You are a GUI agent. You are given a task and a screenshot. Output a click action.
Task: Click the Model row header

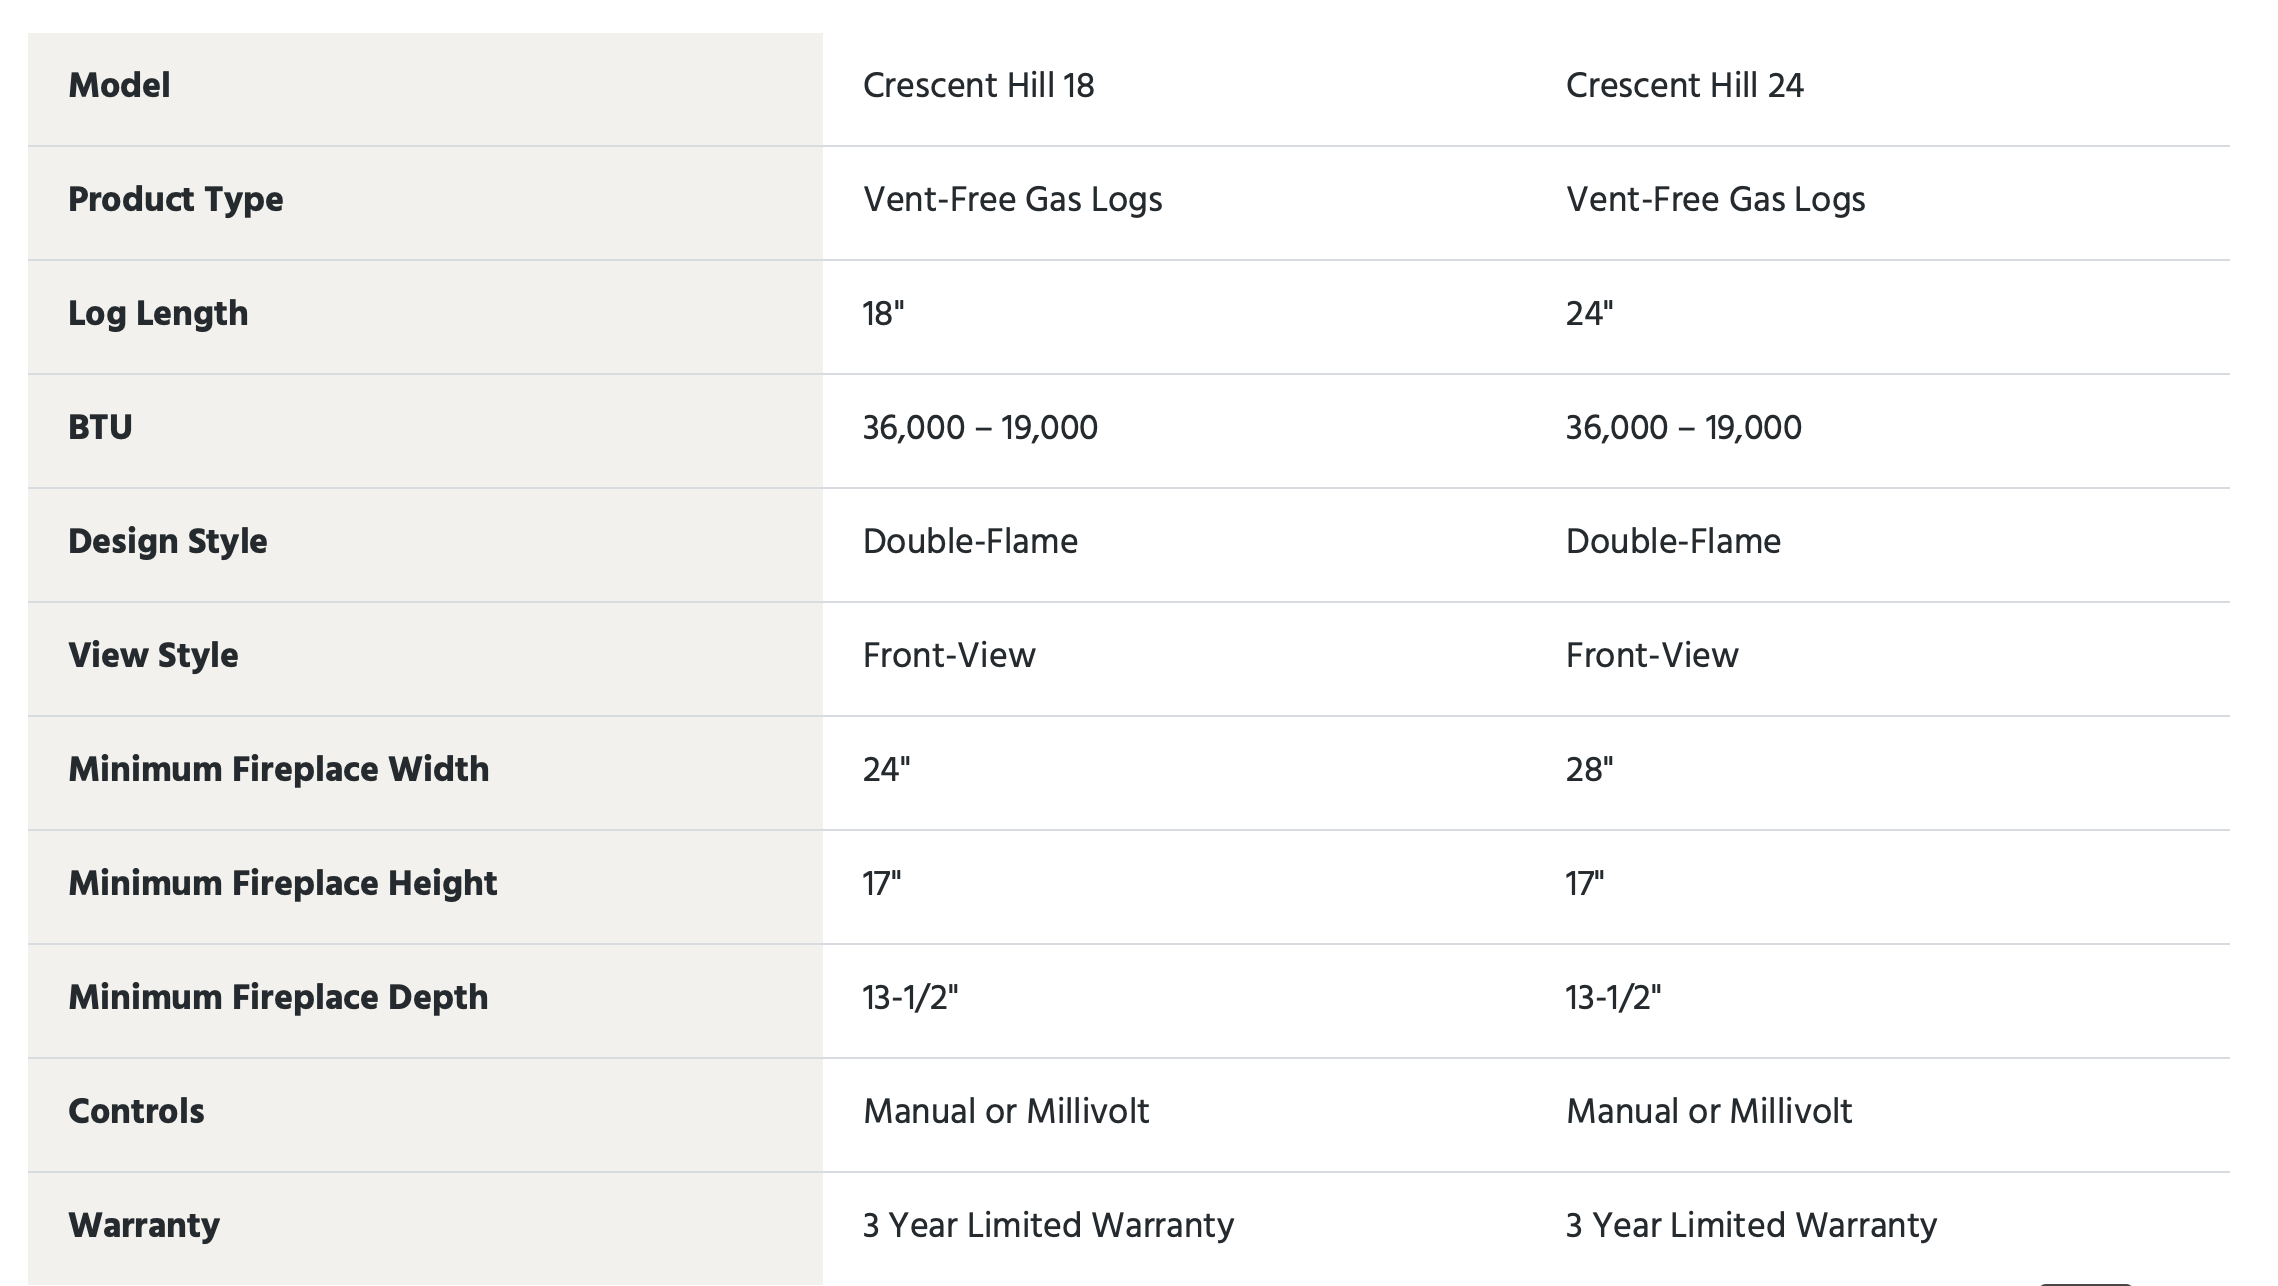point(119,86)
